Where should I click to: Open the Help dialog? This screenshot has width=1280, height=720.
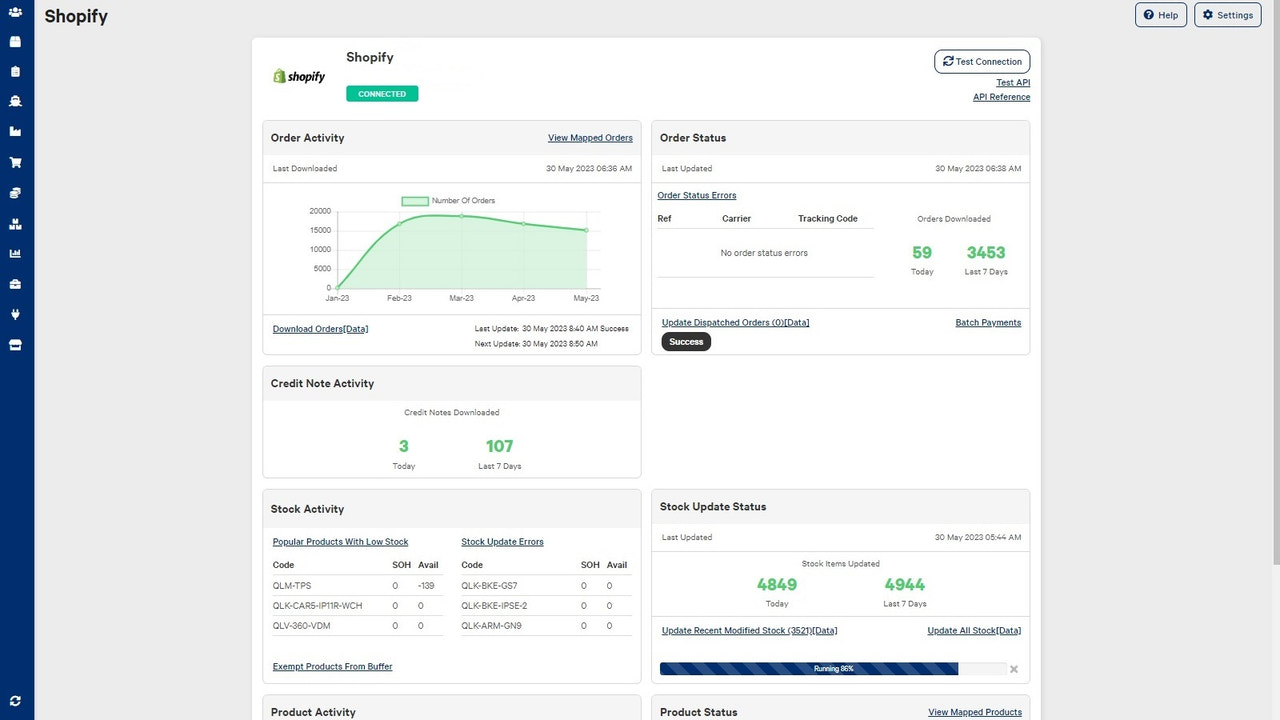coord(1160,14)
